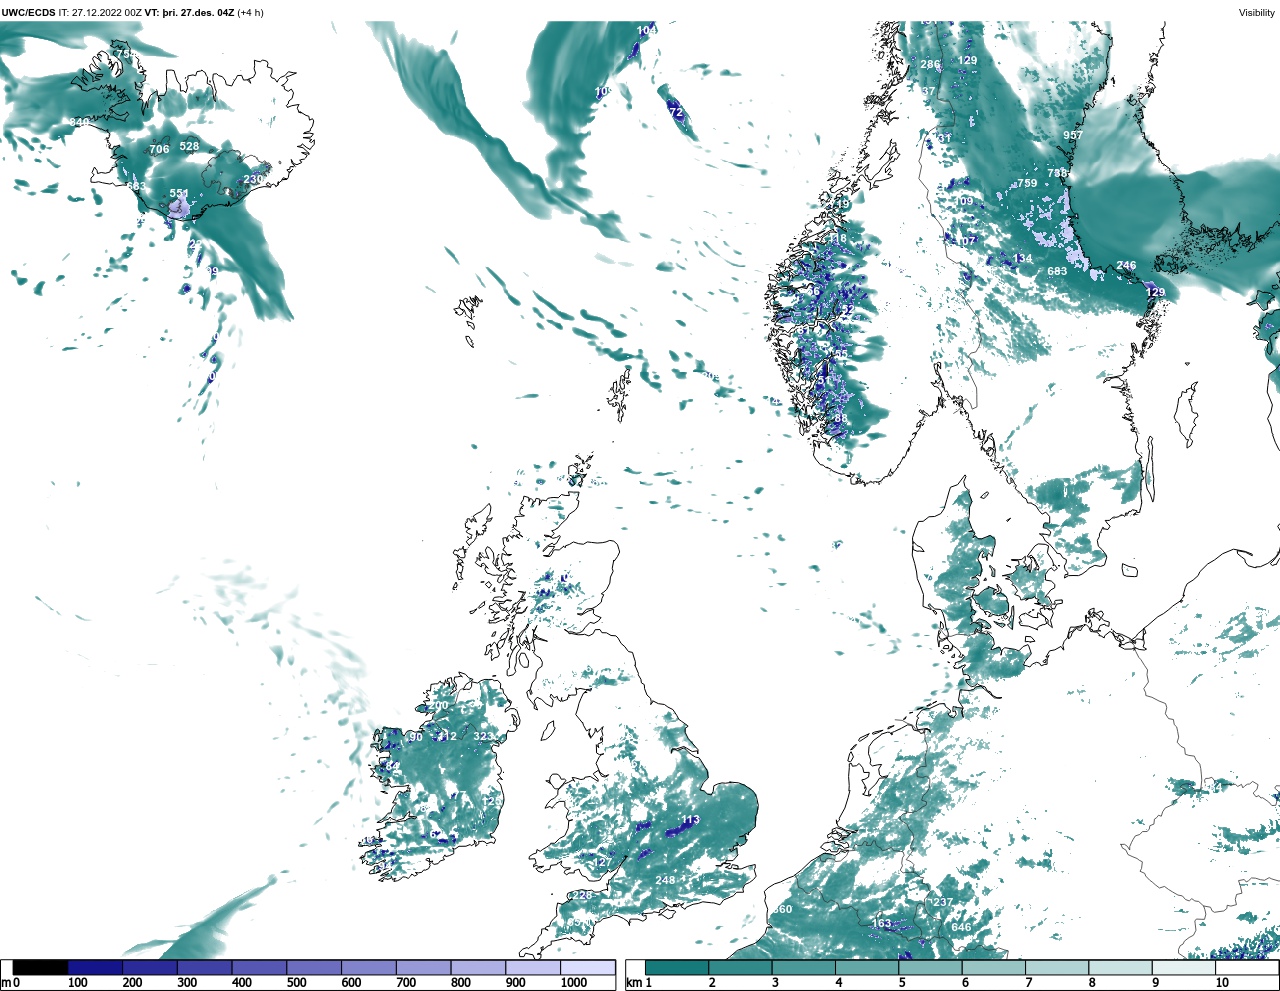The width and height of the screenshot is (1280, 991).
Task: Click the '10' tick label on km scale
Action: (x=1222, y=983)
